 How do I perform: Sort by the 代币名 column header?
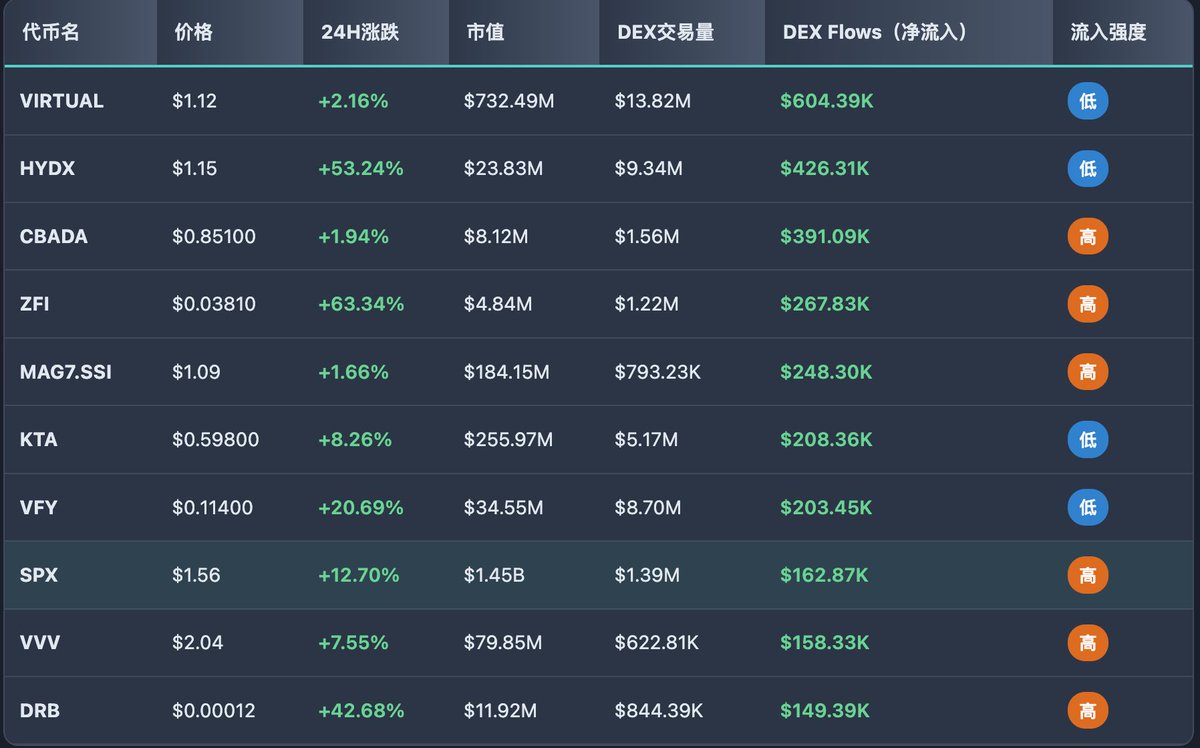point(51,32)
